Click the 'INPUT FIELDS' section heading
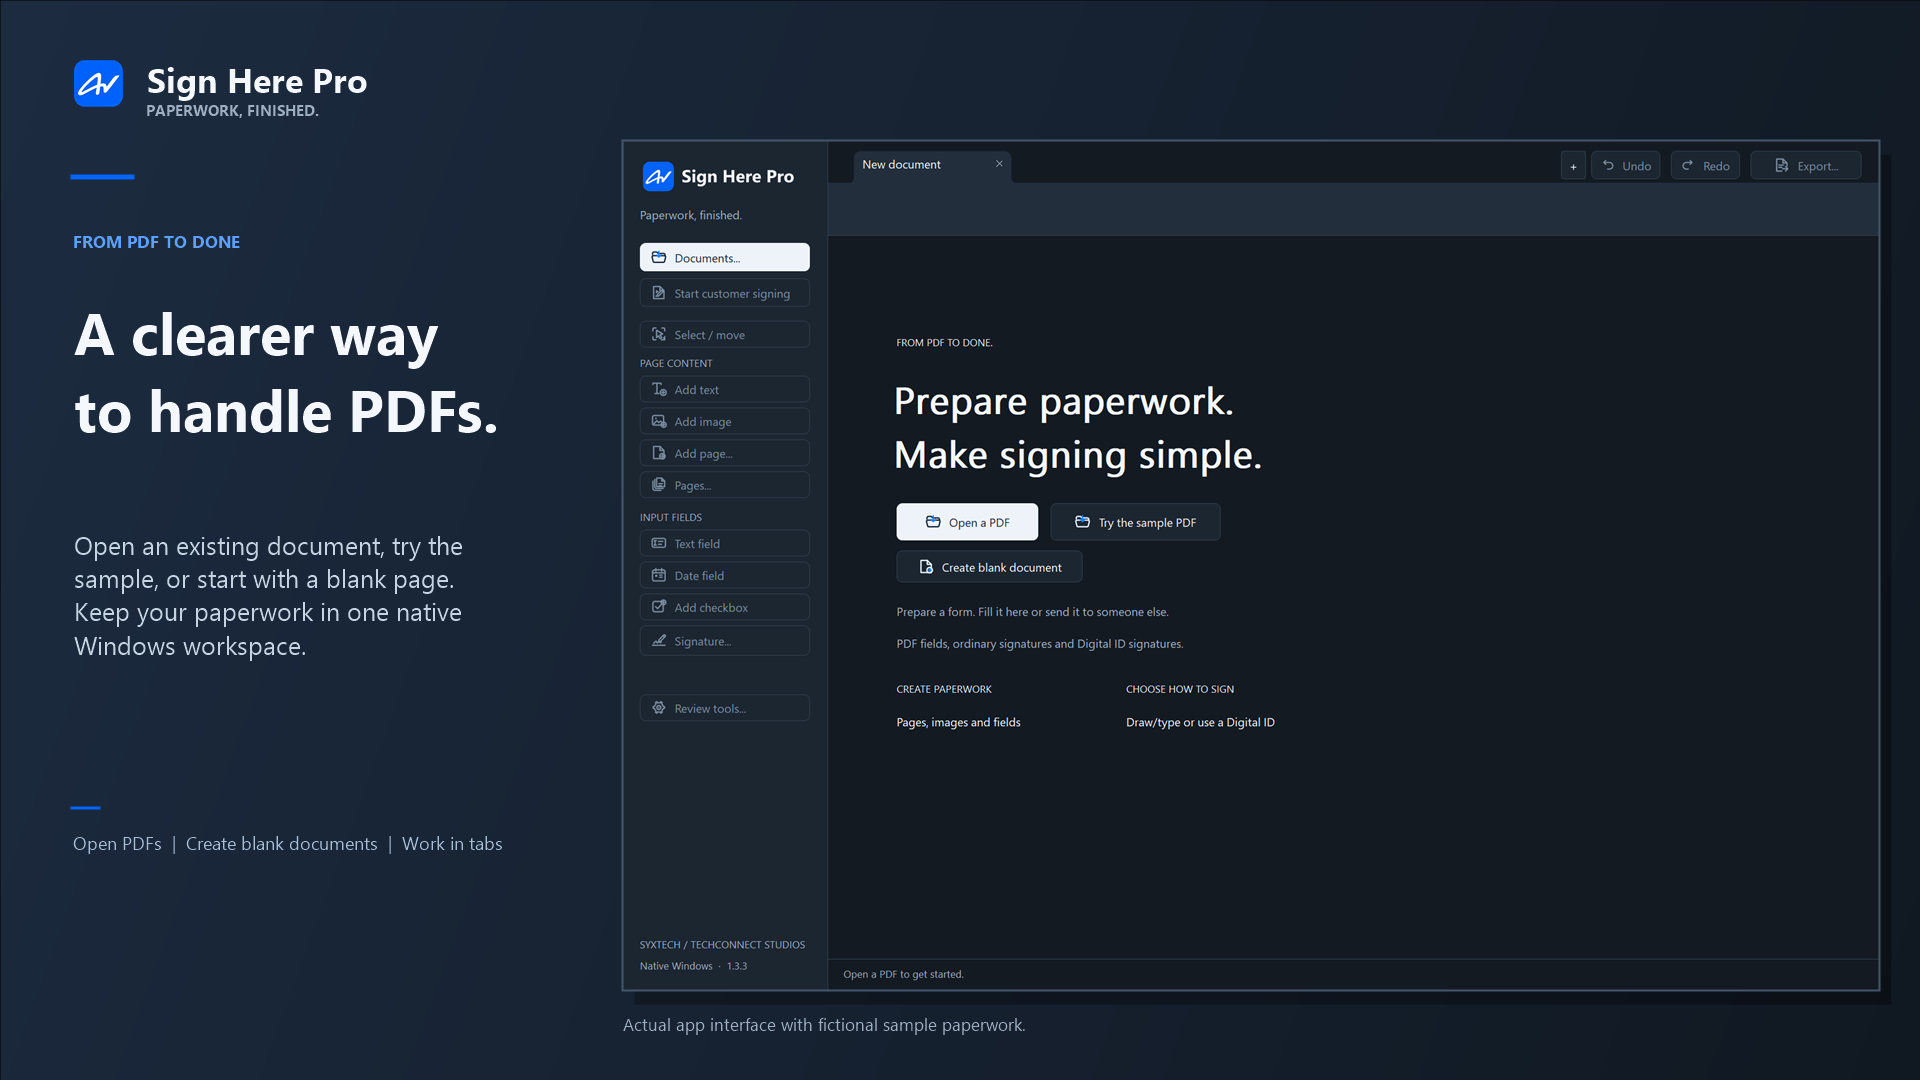The width and height of the screenshot is (1920, 1080). (x=671, y=517)
